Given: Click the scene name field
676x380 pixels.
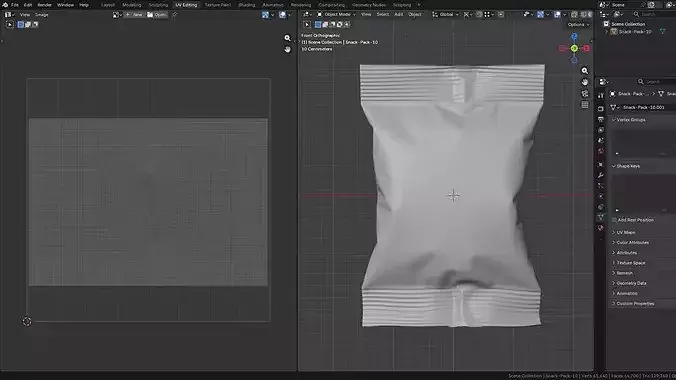Looking at the screenshot, I should (627, 5).
